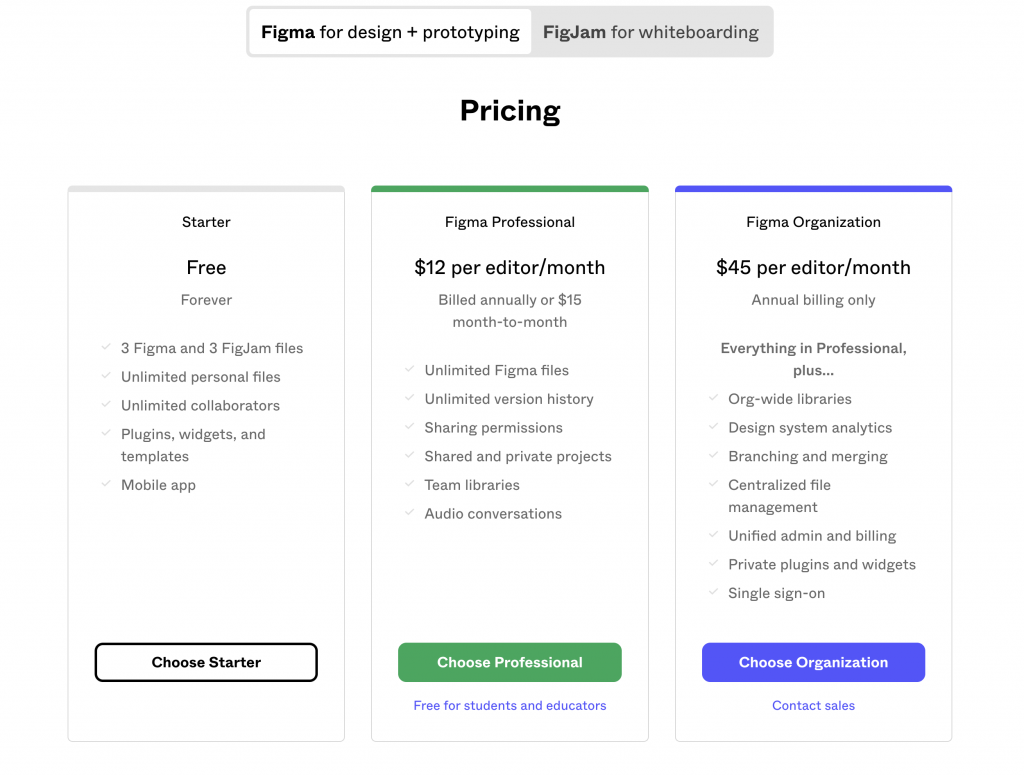1024x775 pixels.
Task: Click the Choose Organization button
Action: [813, 662]
